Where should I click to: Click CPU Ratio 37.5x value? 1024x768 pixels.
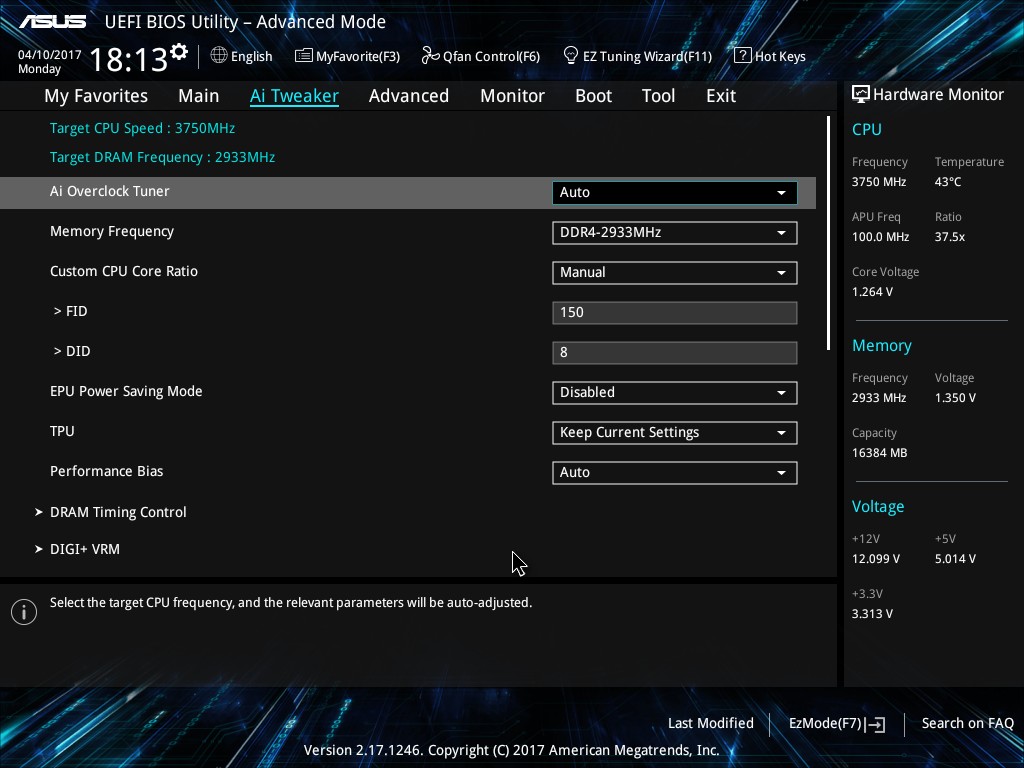(x=950, y=237)
